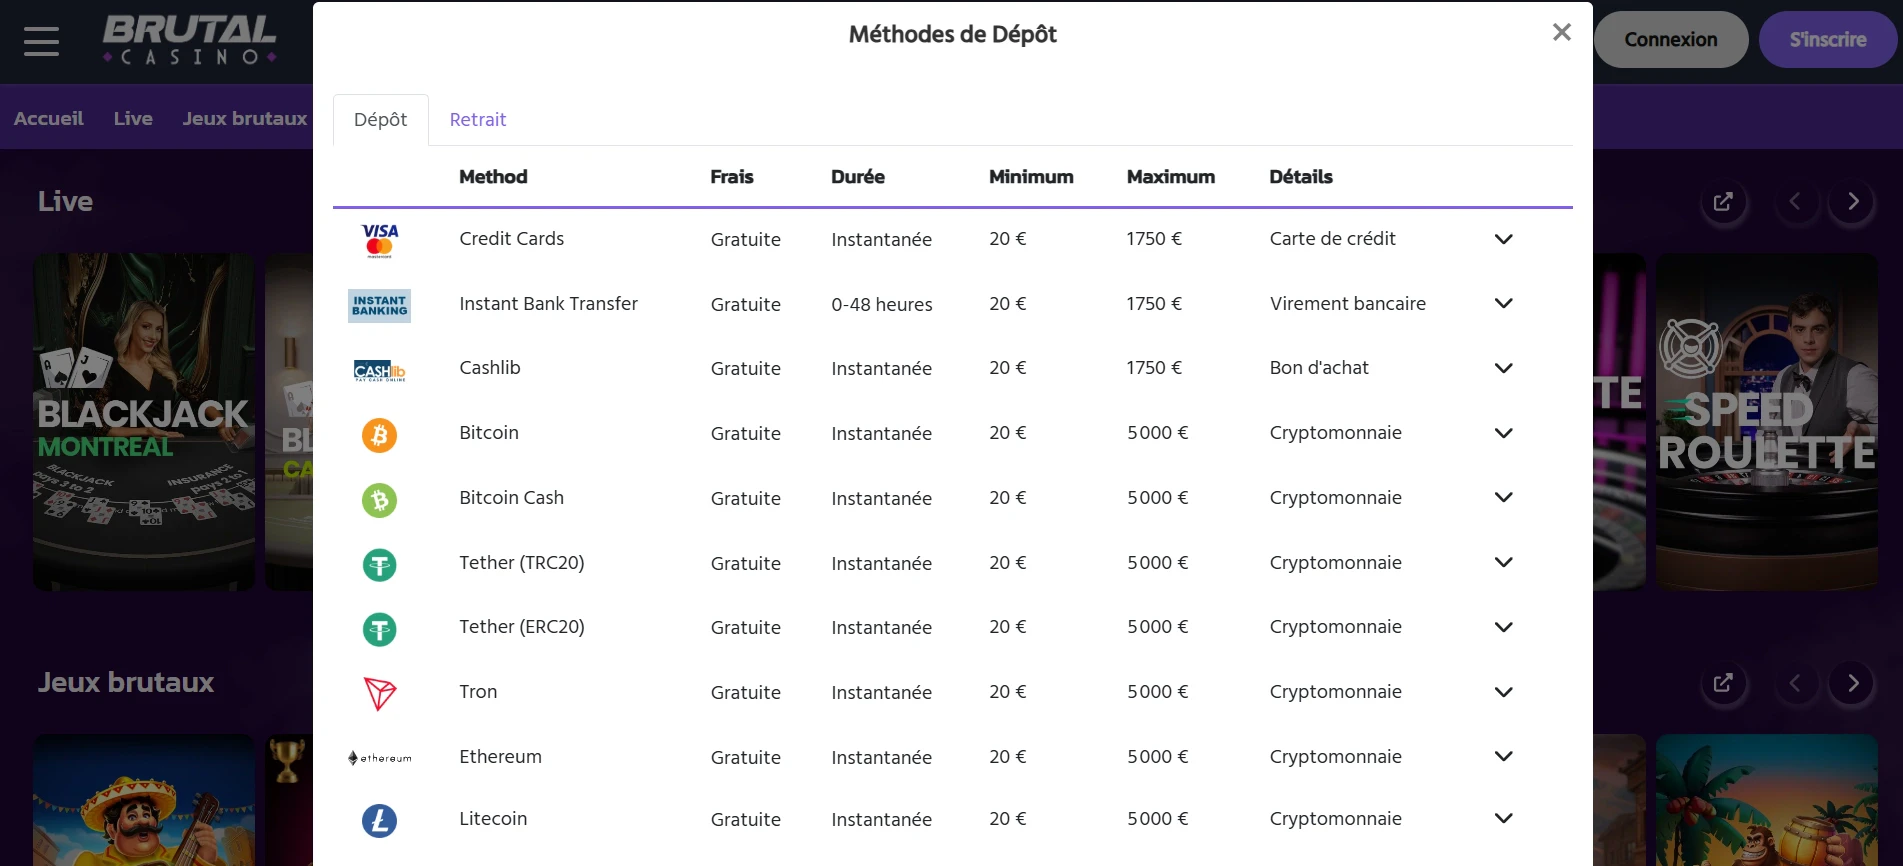Click the orange Bitcoin icon
This screenshot has height=866, width=1903.
pos(379,435)
